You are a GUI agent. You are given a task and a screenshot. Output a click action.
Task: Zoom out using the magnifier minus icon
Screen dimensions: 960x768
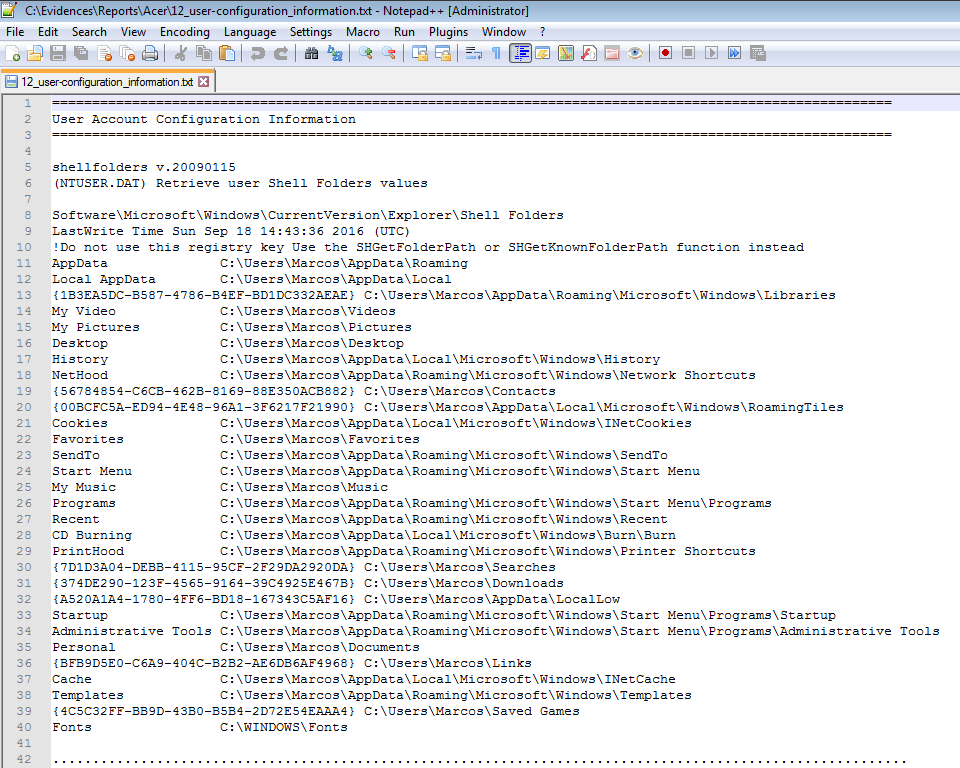pyautogui.click(x=389, y=53)
